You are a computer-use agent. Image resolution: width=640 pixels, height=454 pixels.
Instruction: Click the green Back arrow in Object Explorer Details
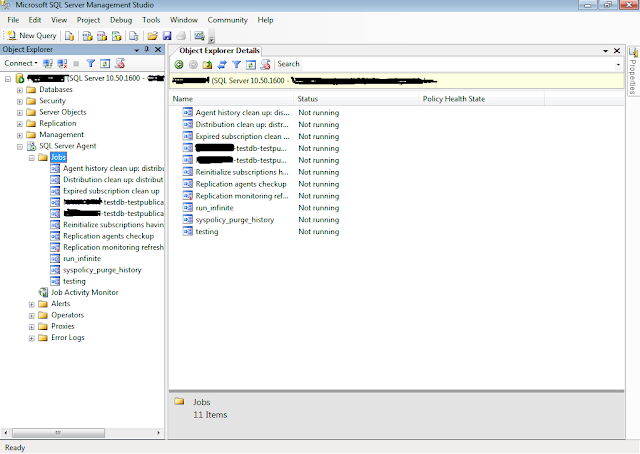(x=179, y=65)
